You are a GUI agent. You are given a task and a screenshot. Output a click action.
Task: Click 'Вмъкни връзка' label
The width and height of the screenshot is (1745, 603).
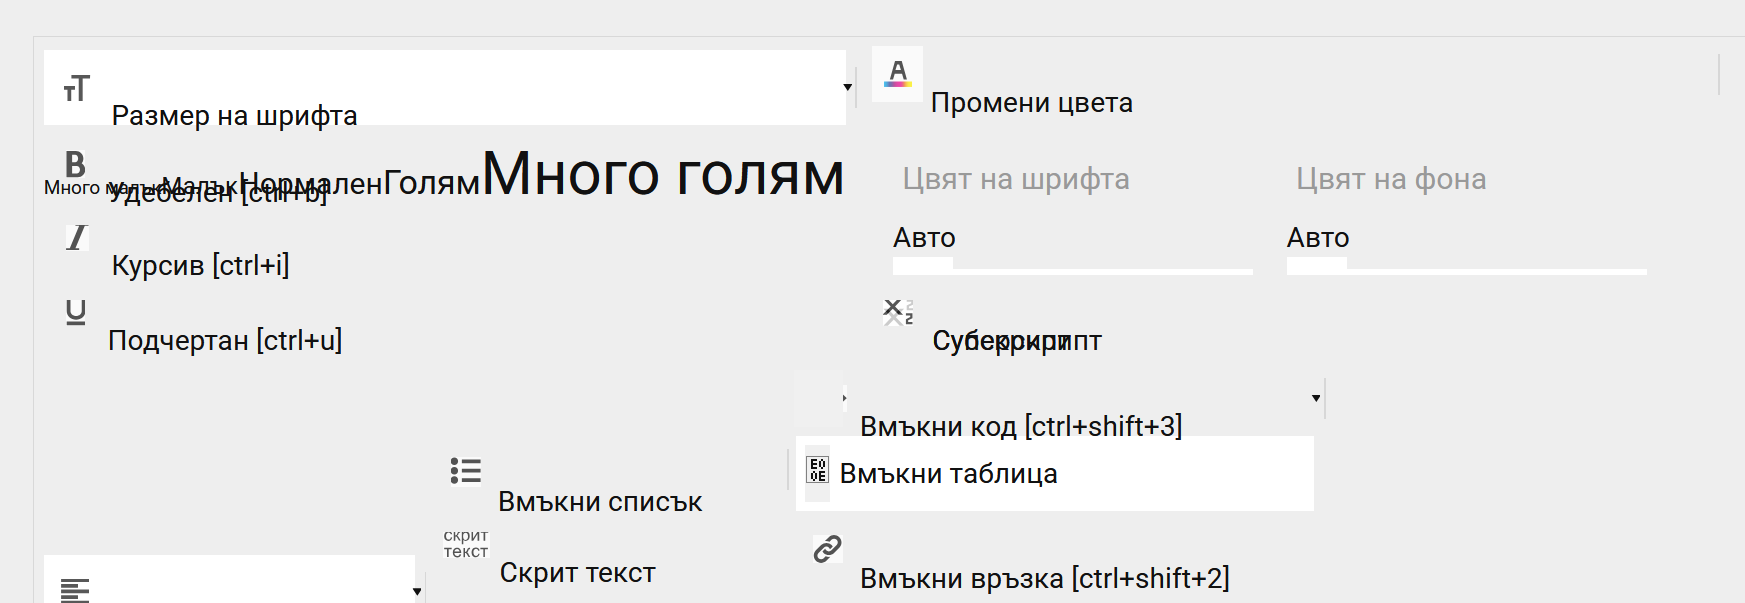(x=1044, y=578)
